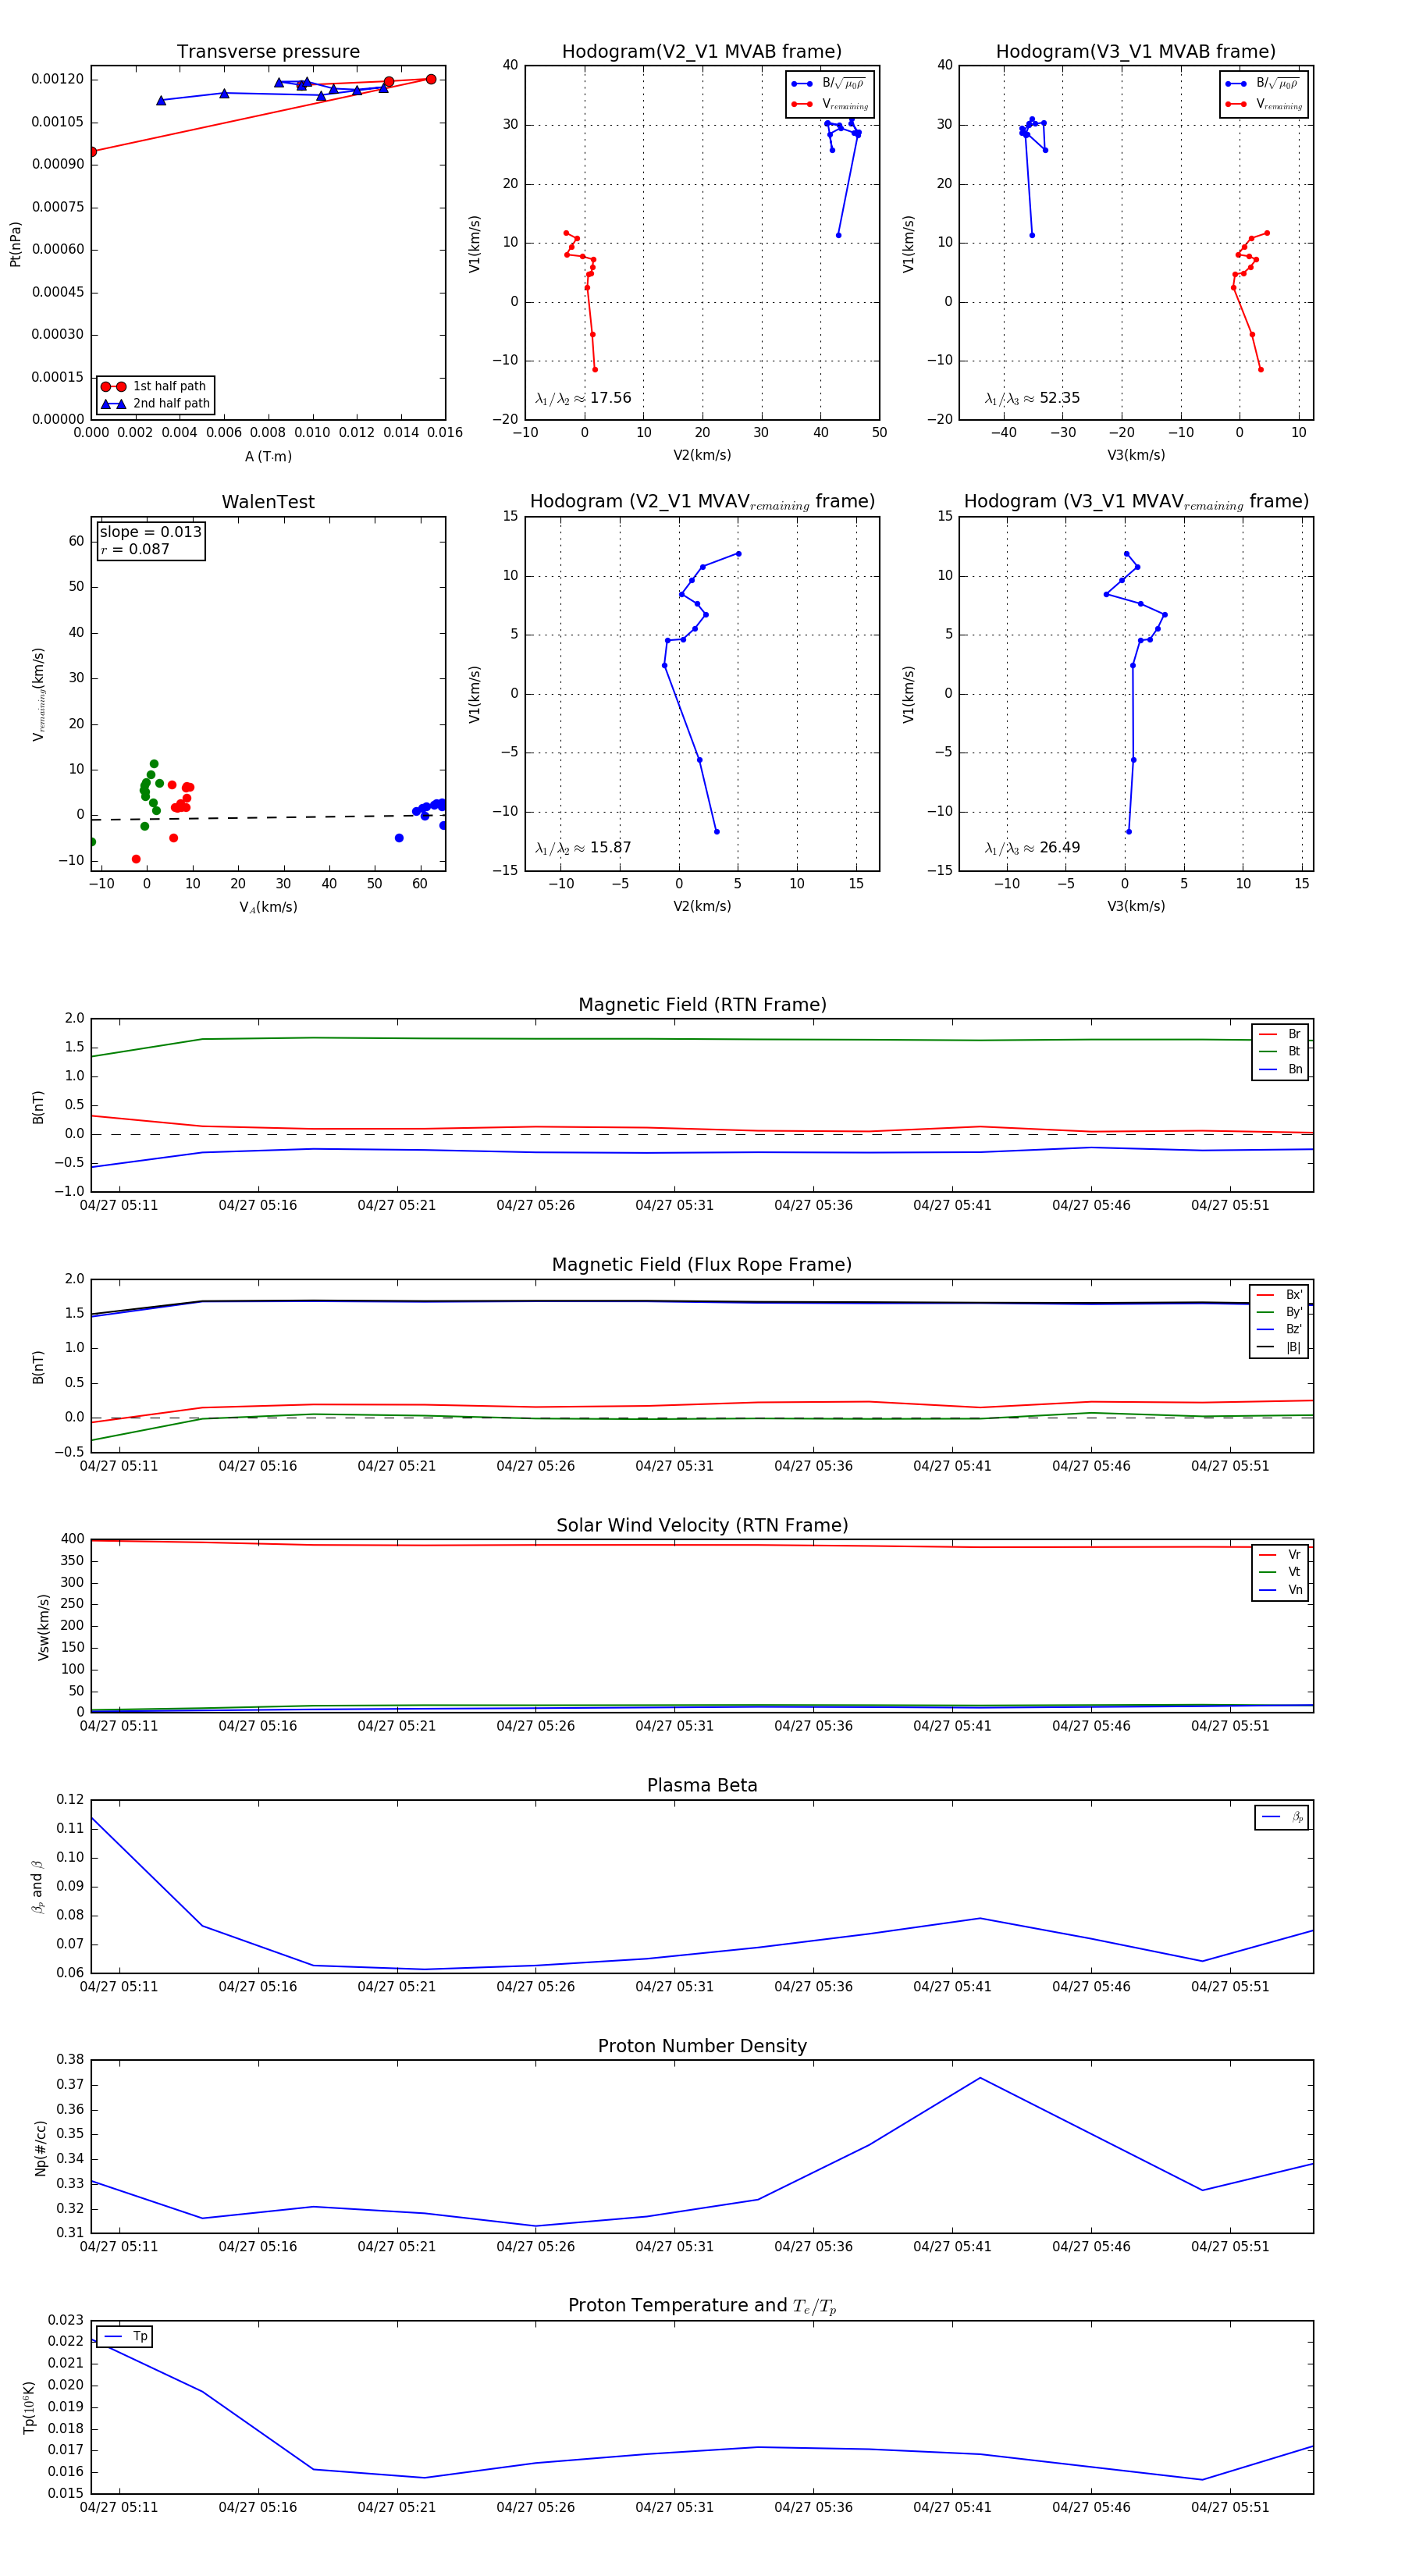Click the 'Magnetic Field (Flux Rope Frame)' title
Screen dimensions: 1405x2576
click(702, 1265)
